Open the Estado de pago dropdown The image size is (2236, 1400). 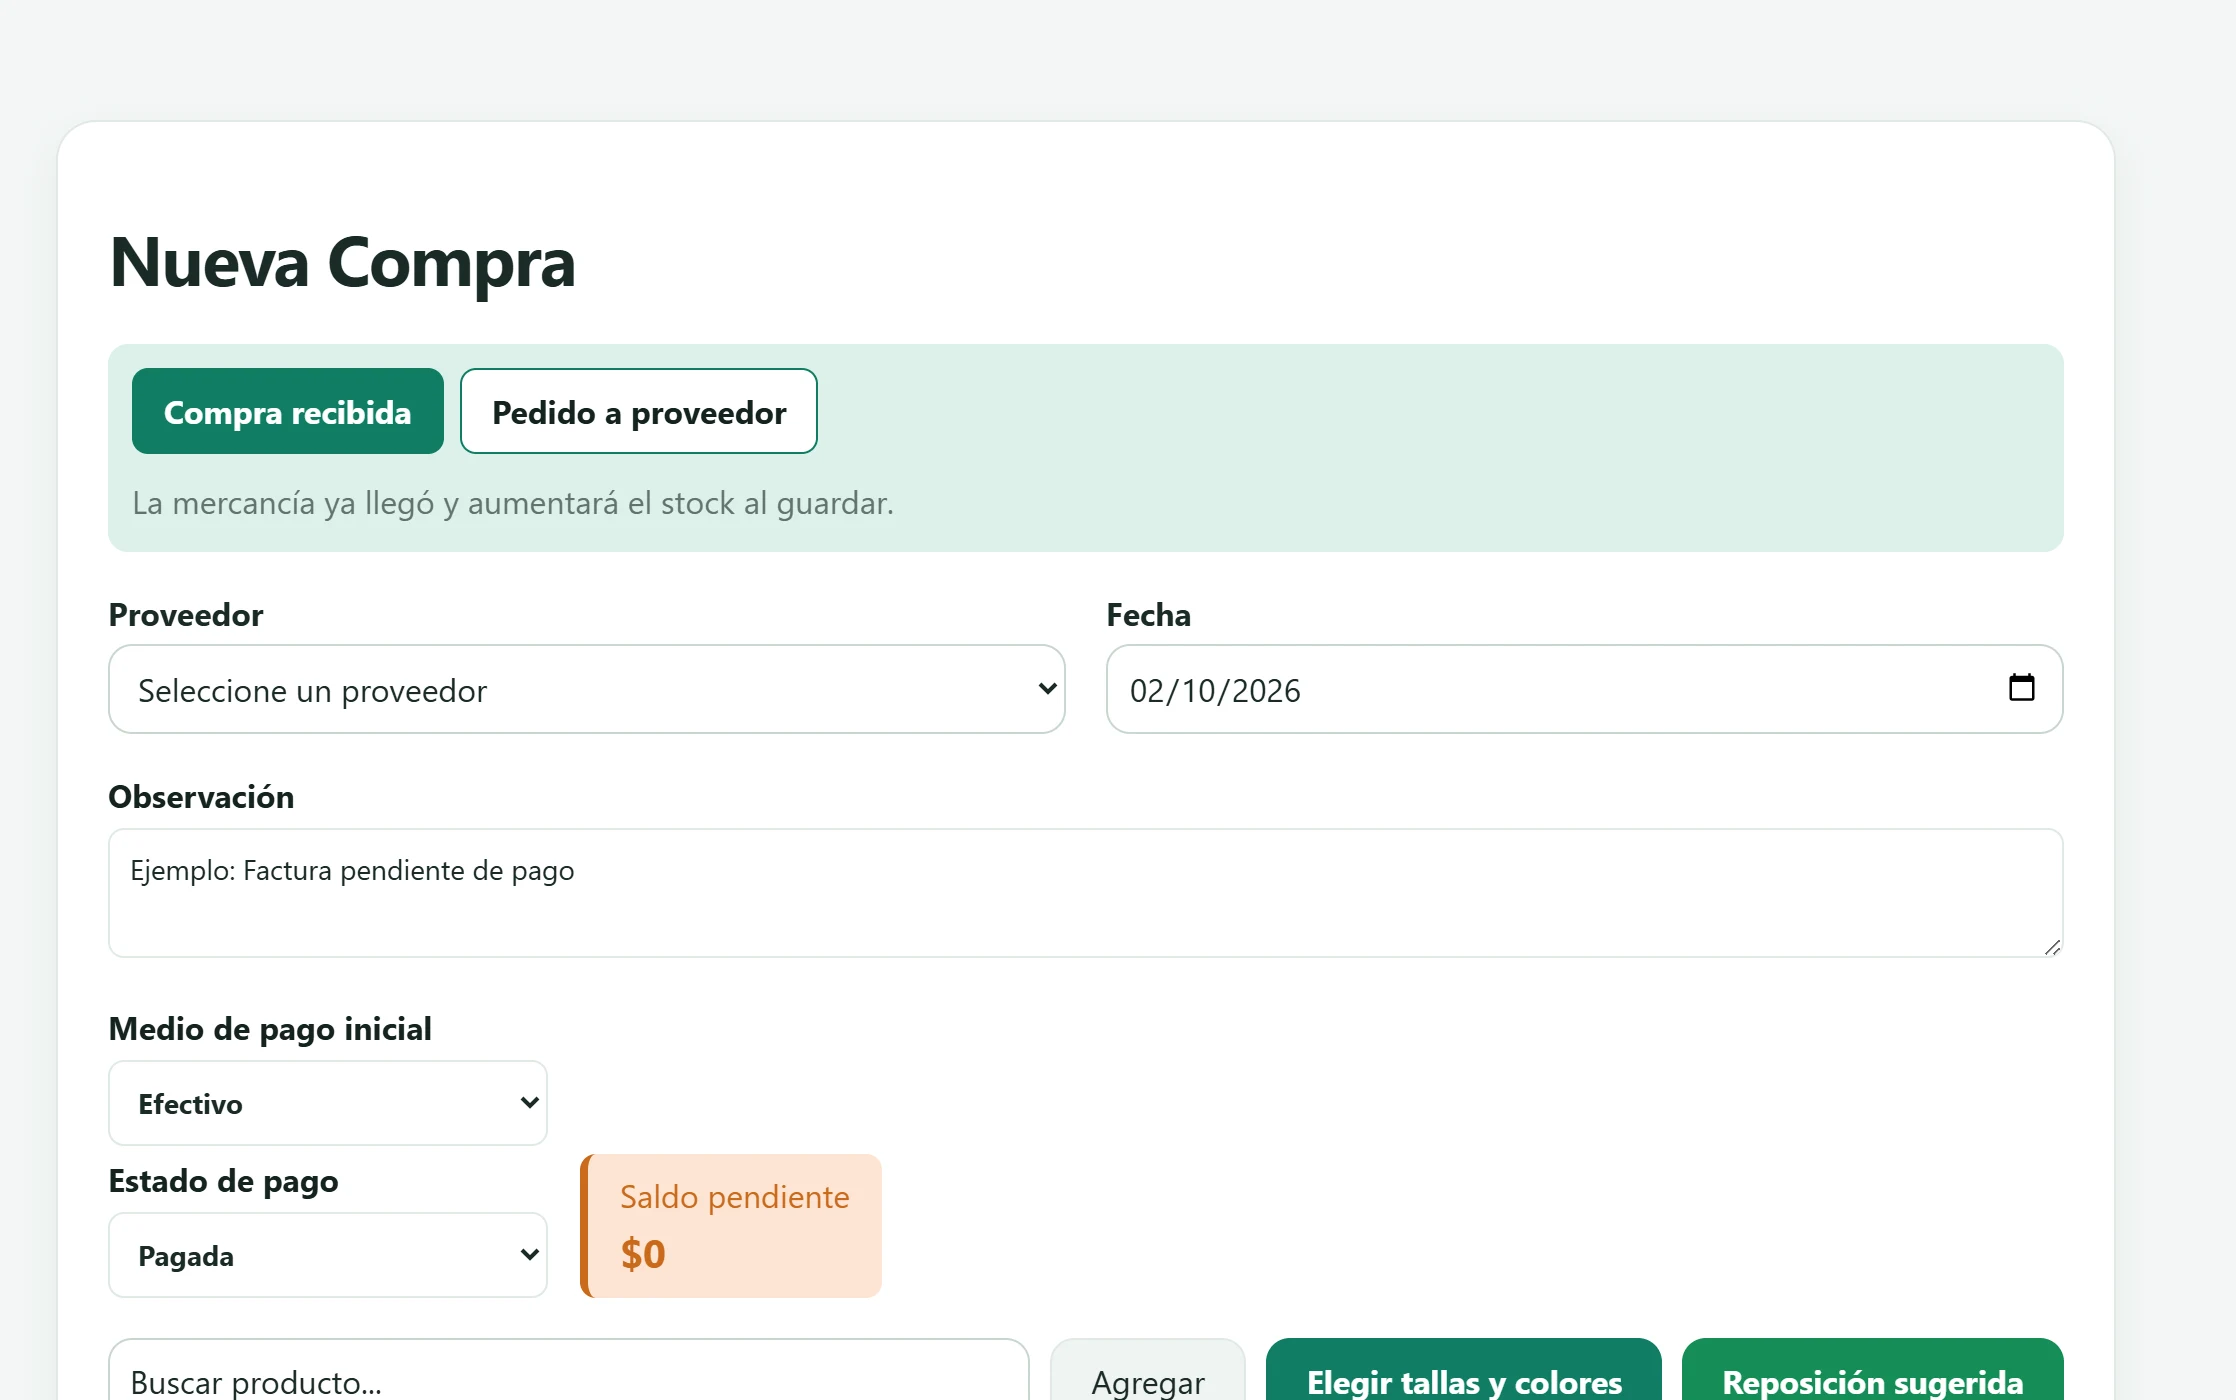(328, 1255)
